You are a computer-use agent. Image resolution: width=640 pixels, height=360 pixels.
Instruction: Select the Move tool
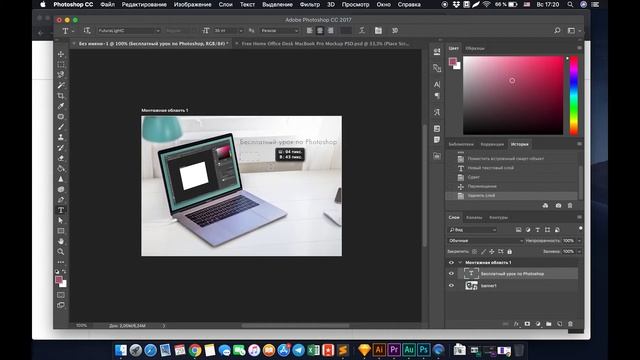(61, 54)
